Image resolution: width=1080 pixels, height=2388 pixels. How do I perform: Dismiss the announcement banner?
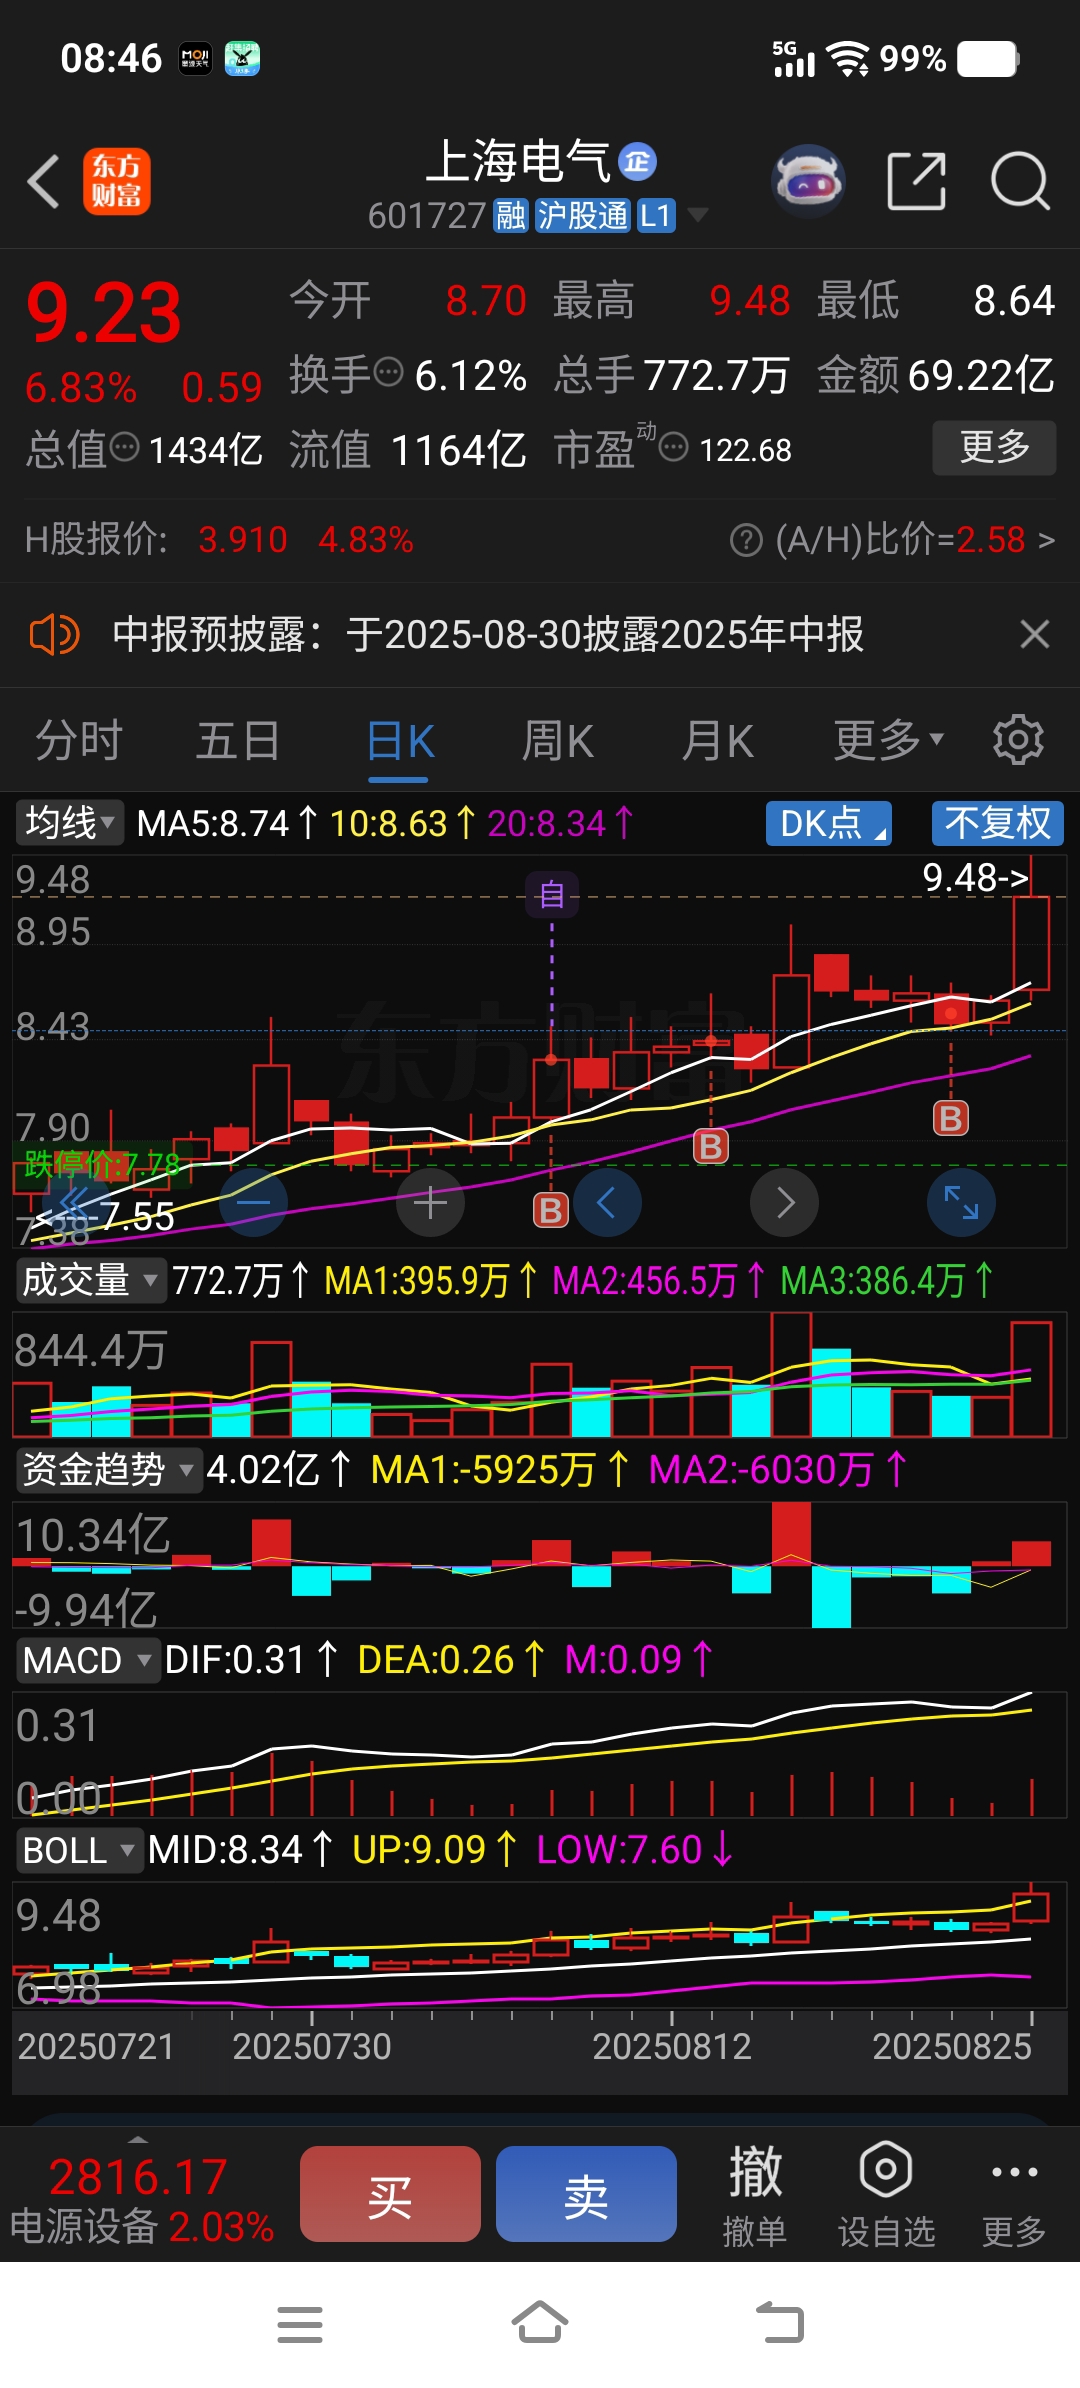point(1034,634)
